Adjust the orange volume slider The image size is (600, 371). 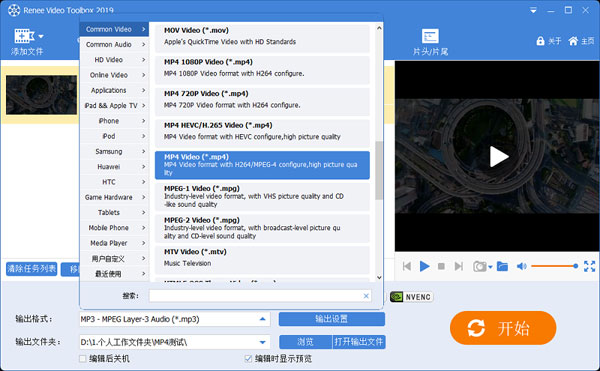(x=554, y=266)
